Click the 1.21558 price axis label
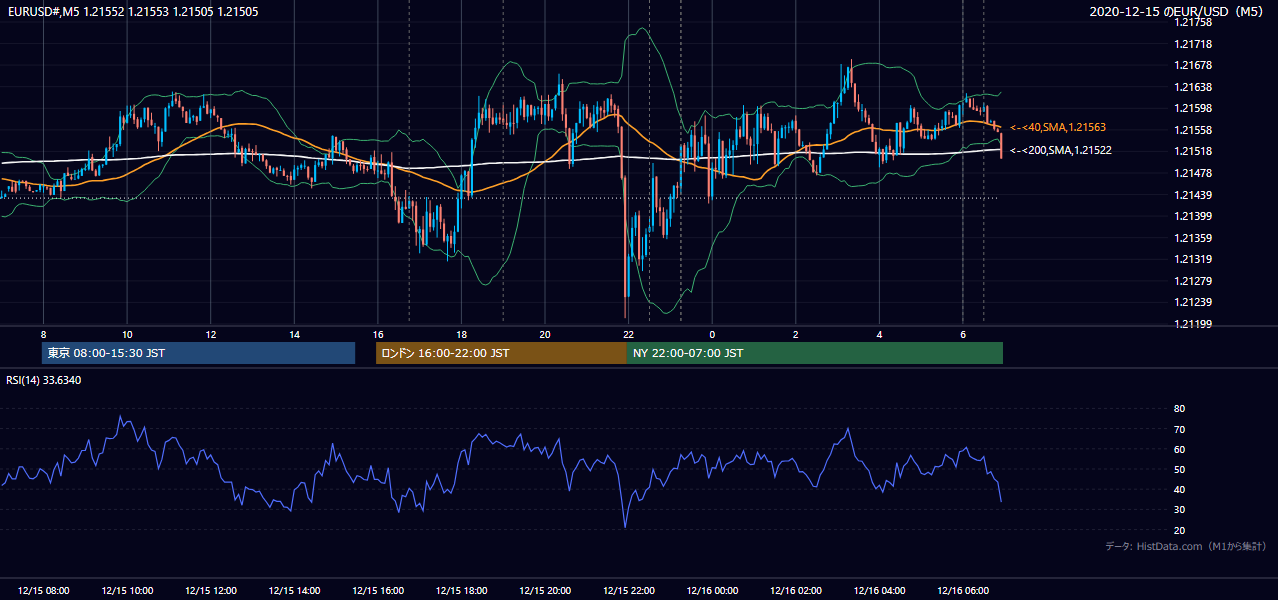The height and width of the screenshot is (600, 1278). [1193, 130]
